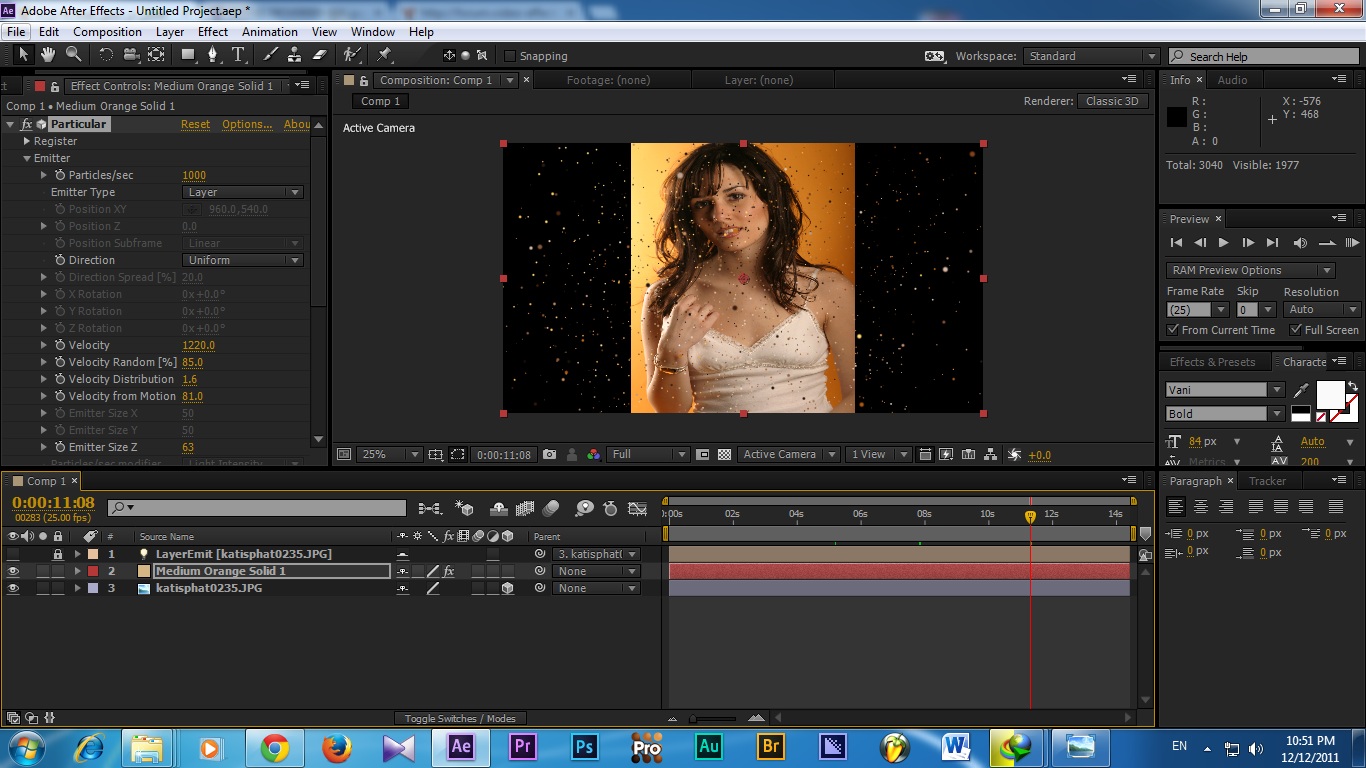
Task: Open the Direction Uniform dropdown
Action: 243,260
